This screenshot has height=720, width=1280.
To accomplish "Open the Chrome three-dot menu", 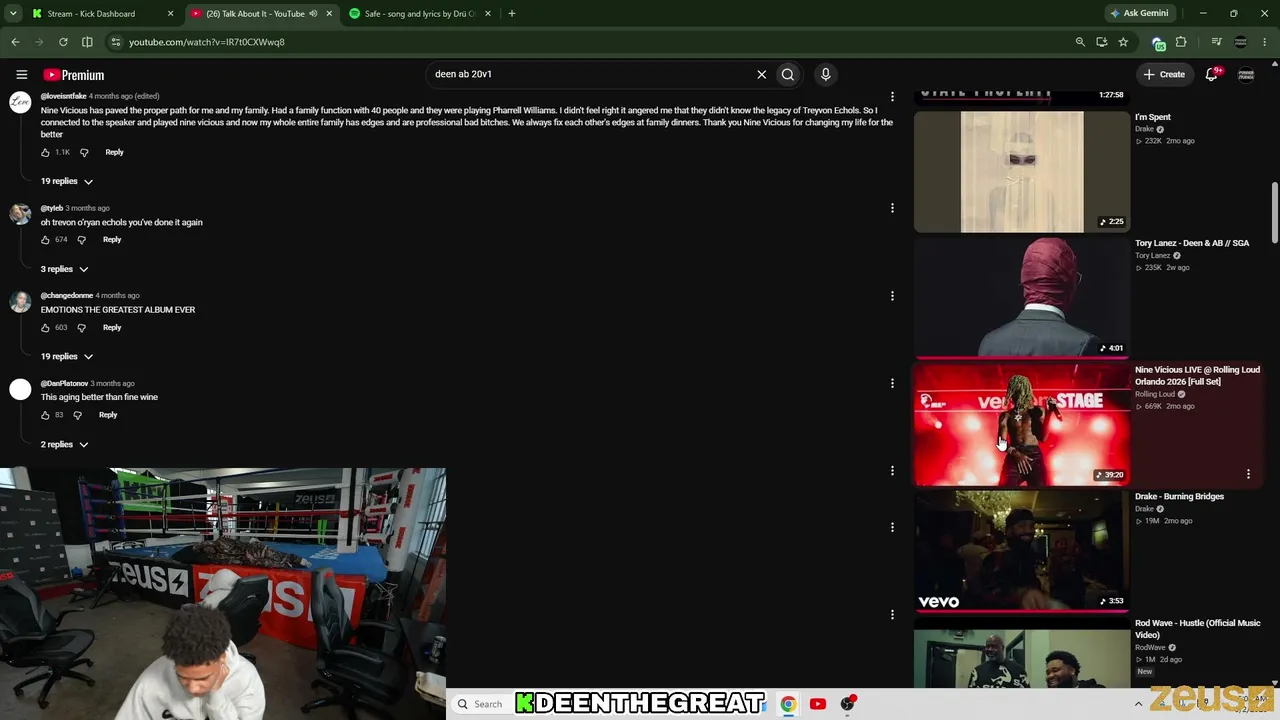I will pyautogui.click(x=1265, y=42).
